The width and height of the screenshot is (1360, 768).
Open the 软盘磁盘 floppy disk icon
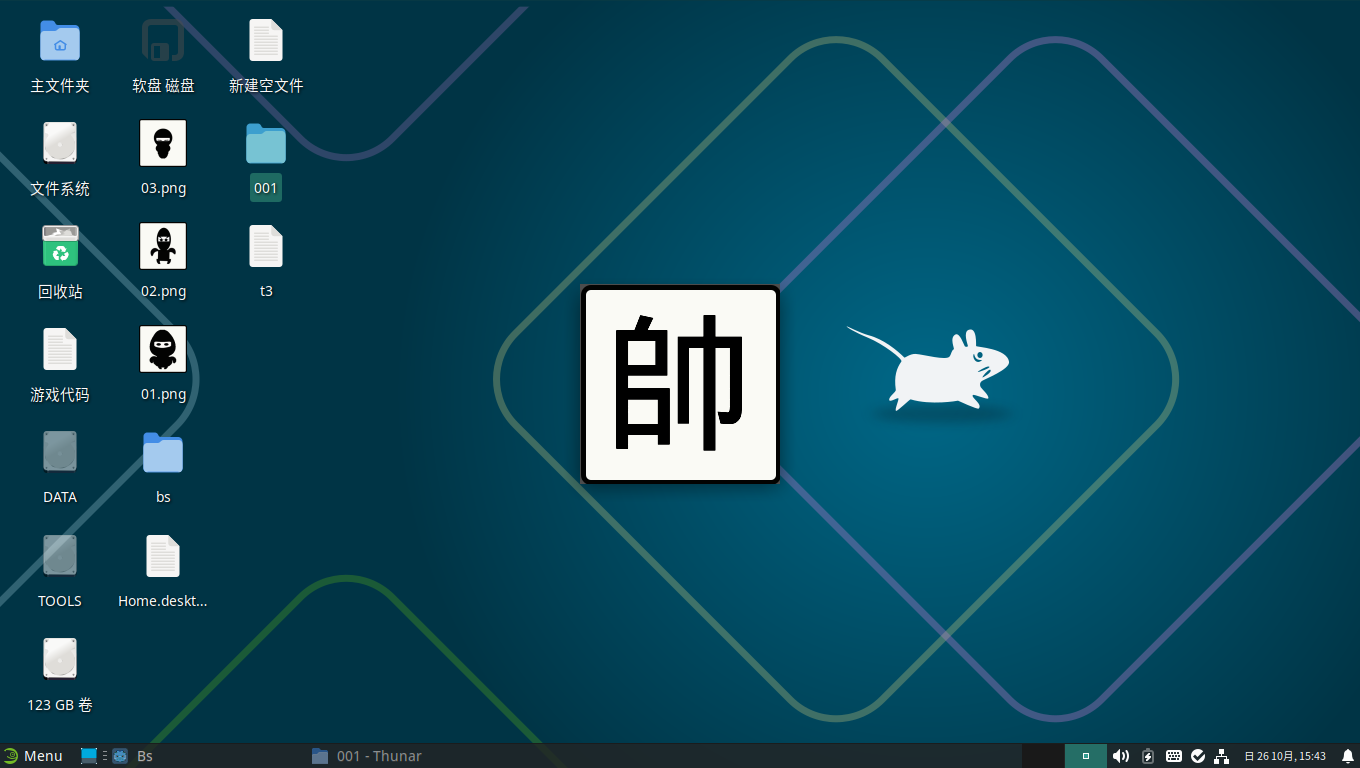pos(162,42)
